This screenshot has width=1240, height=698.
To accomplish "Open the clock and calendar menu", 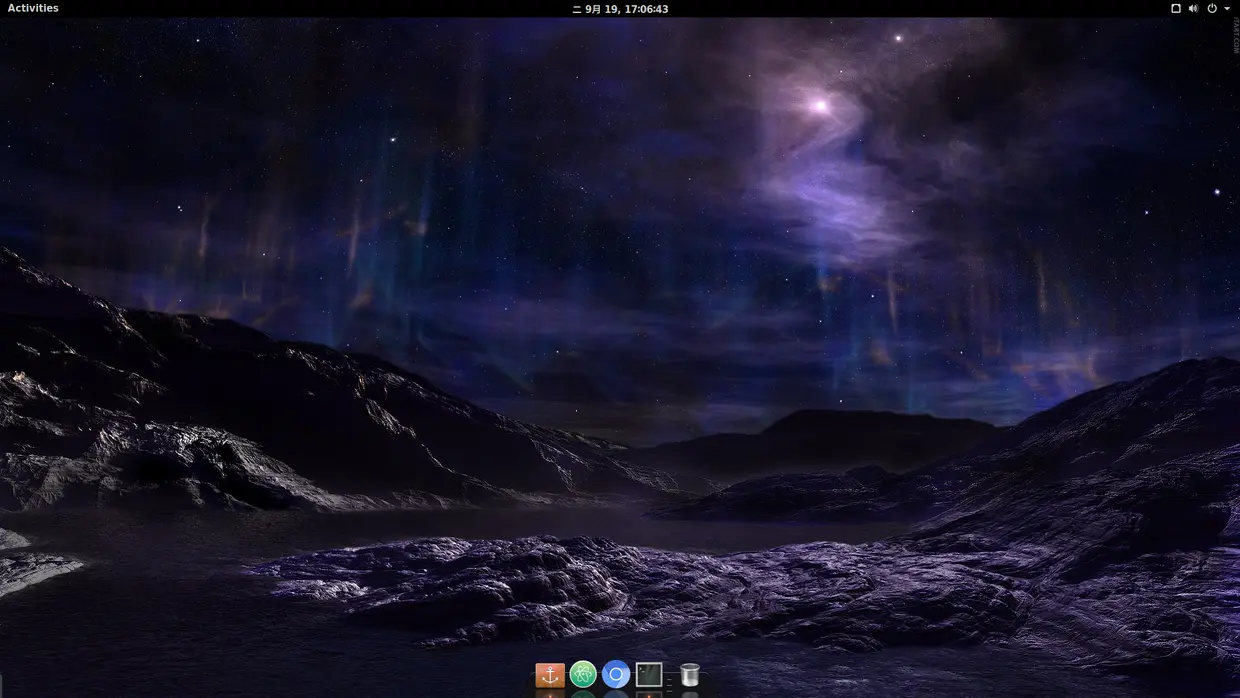I will tap(620, 8).
